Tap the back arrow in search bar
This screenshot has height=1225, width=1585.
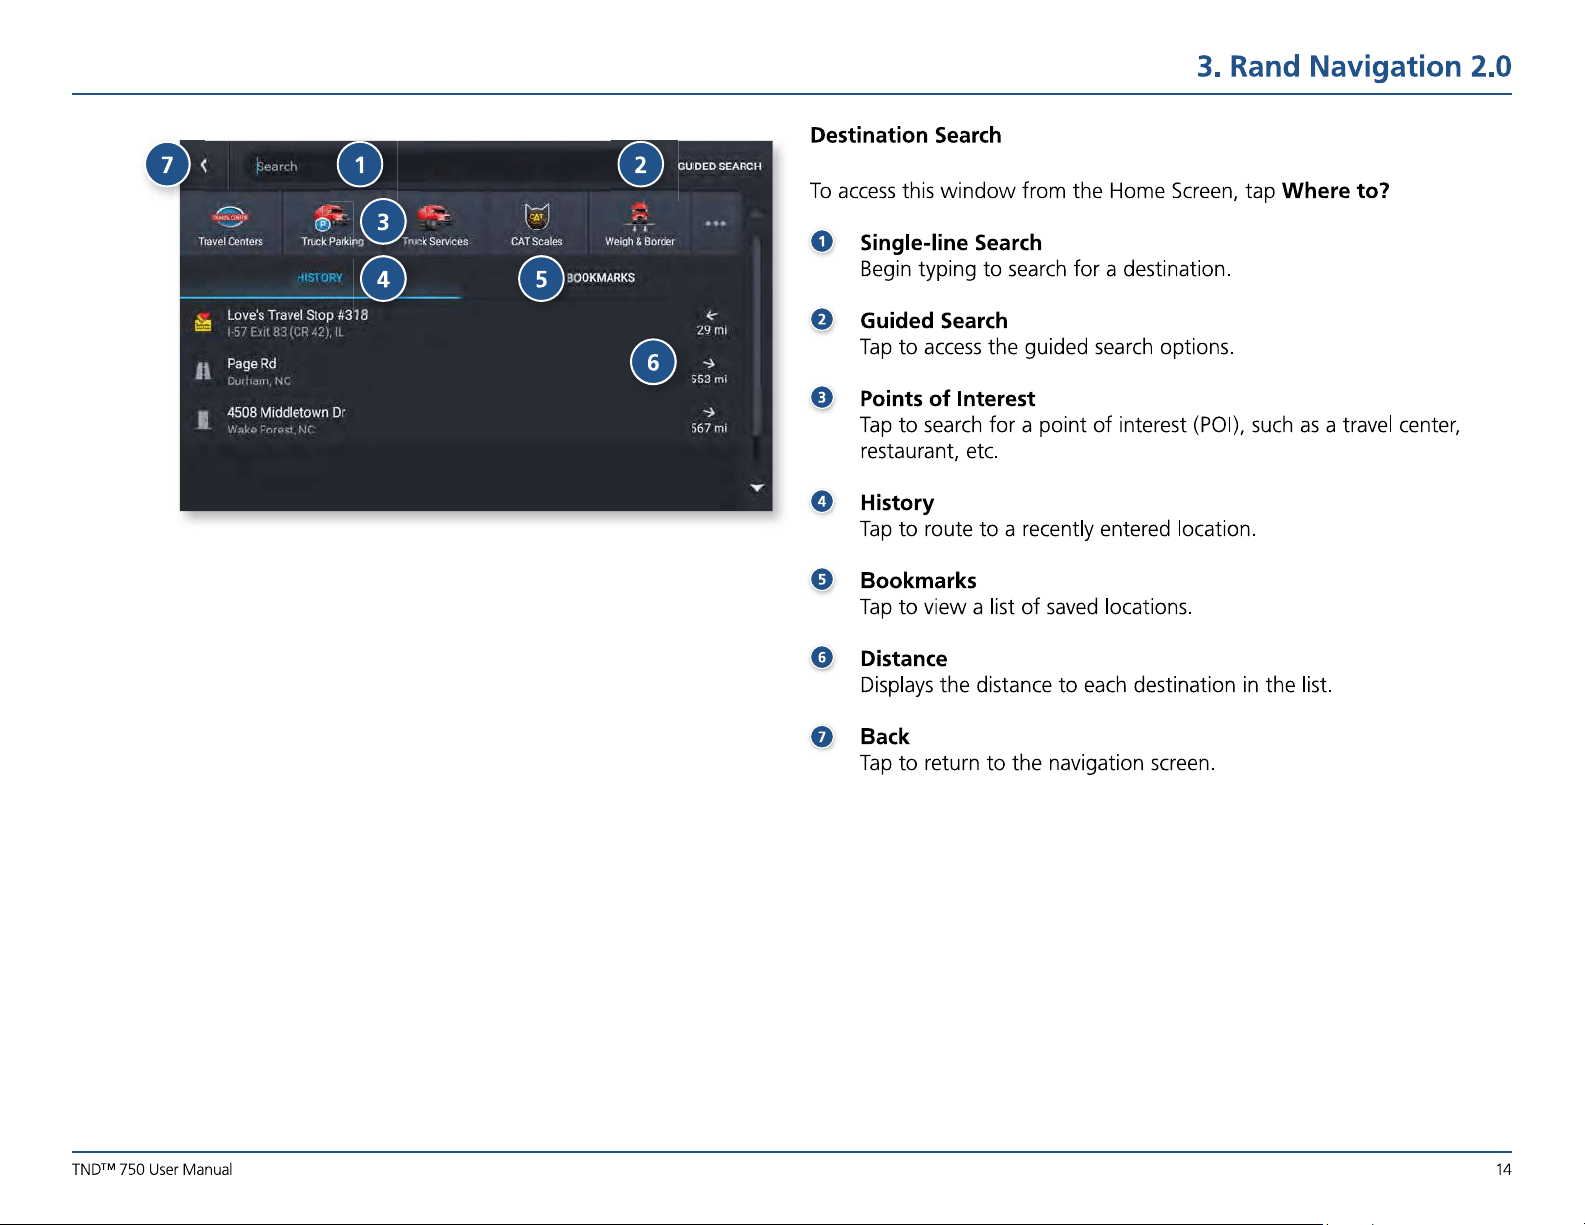click(x=204, y=166)
